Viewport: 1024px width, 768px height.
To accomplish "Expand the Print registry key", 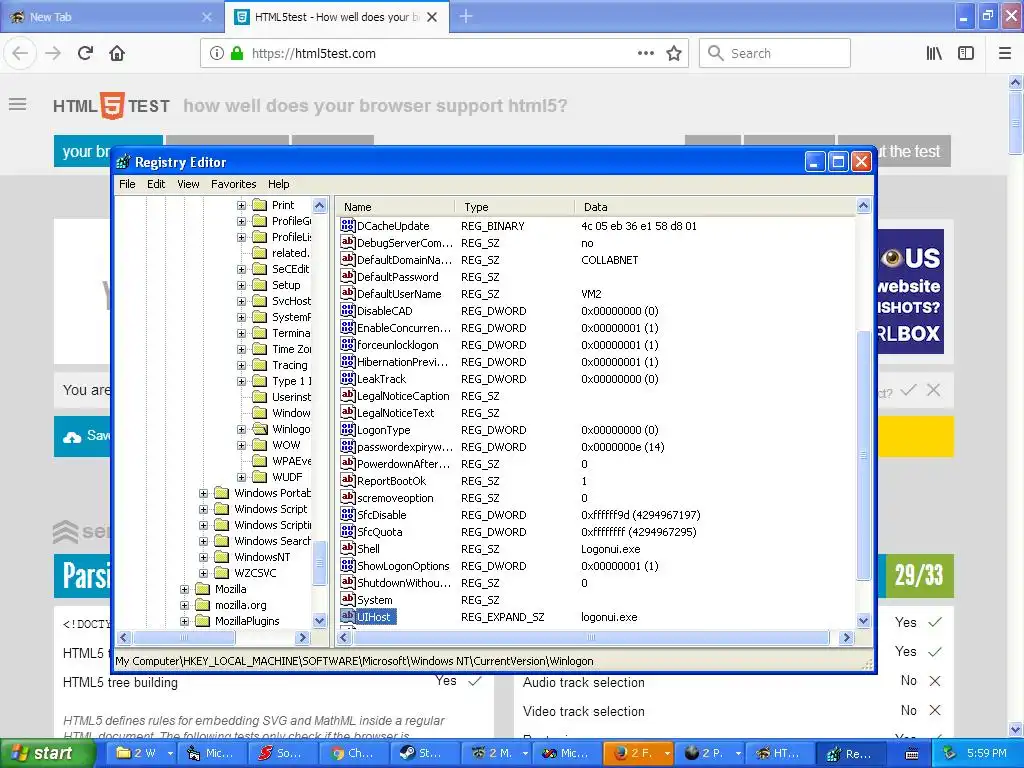I will pyautogui.click(x=241, y=204).
